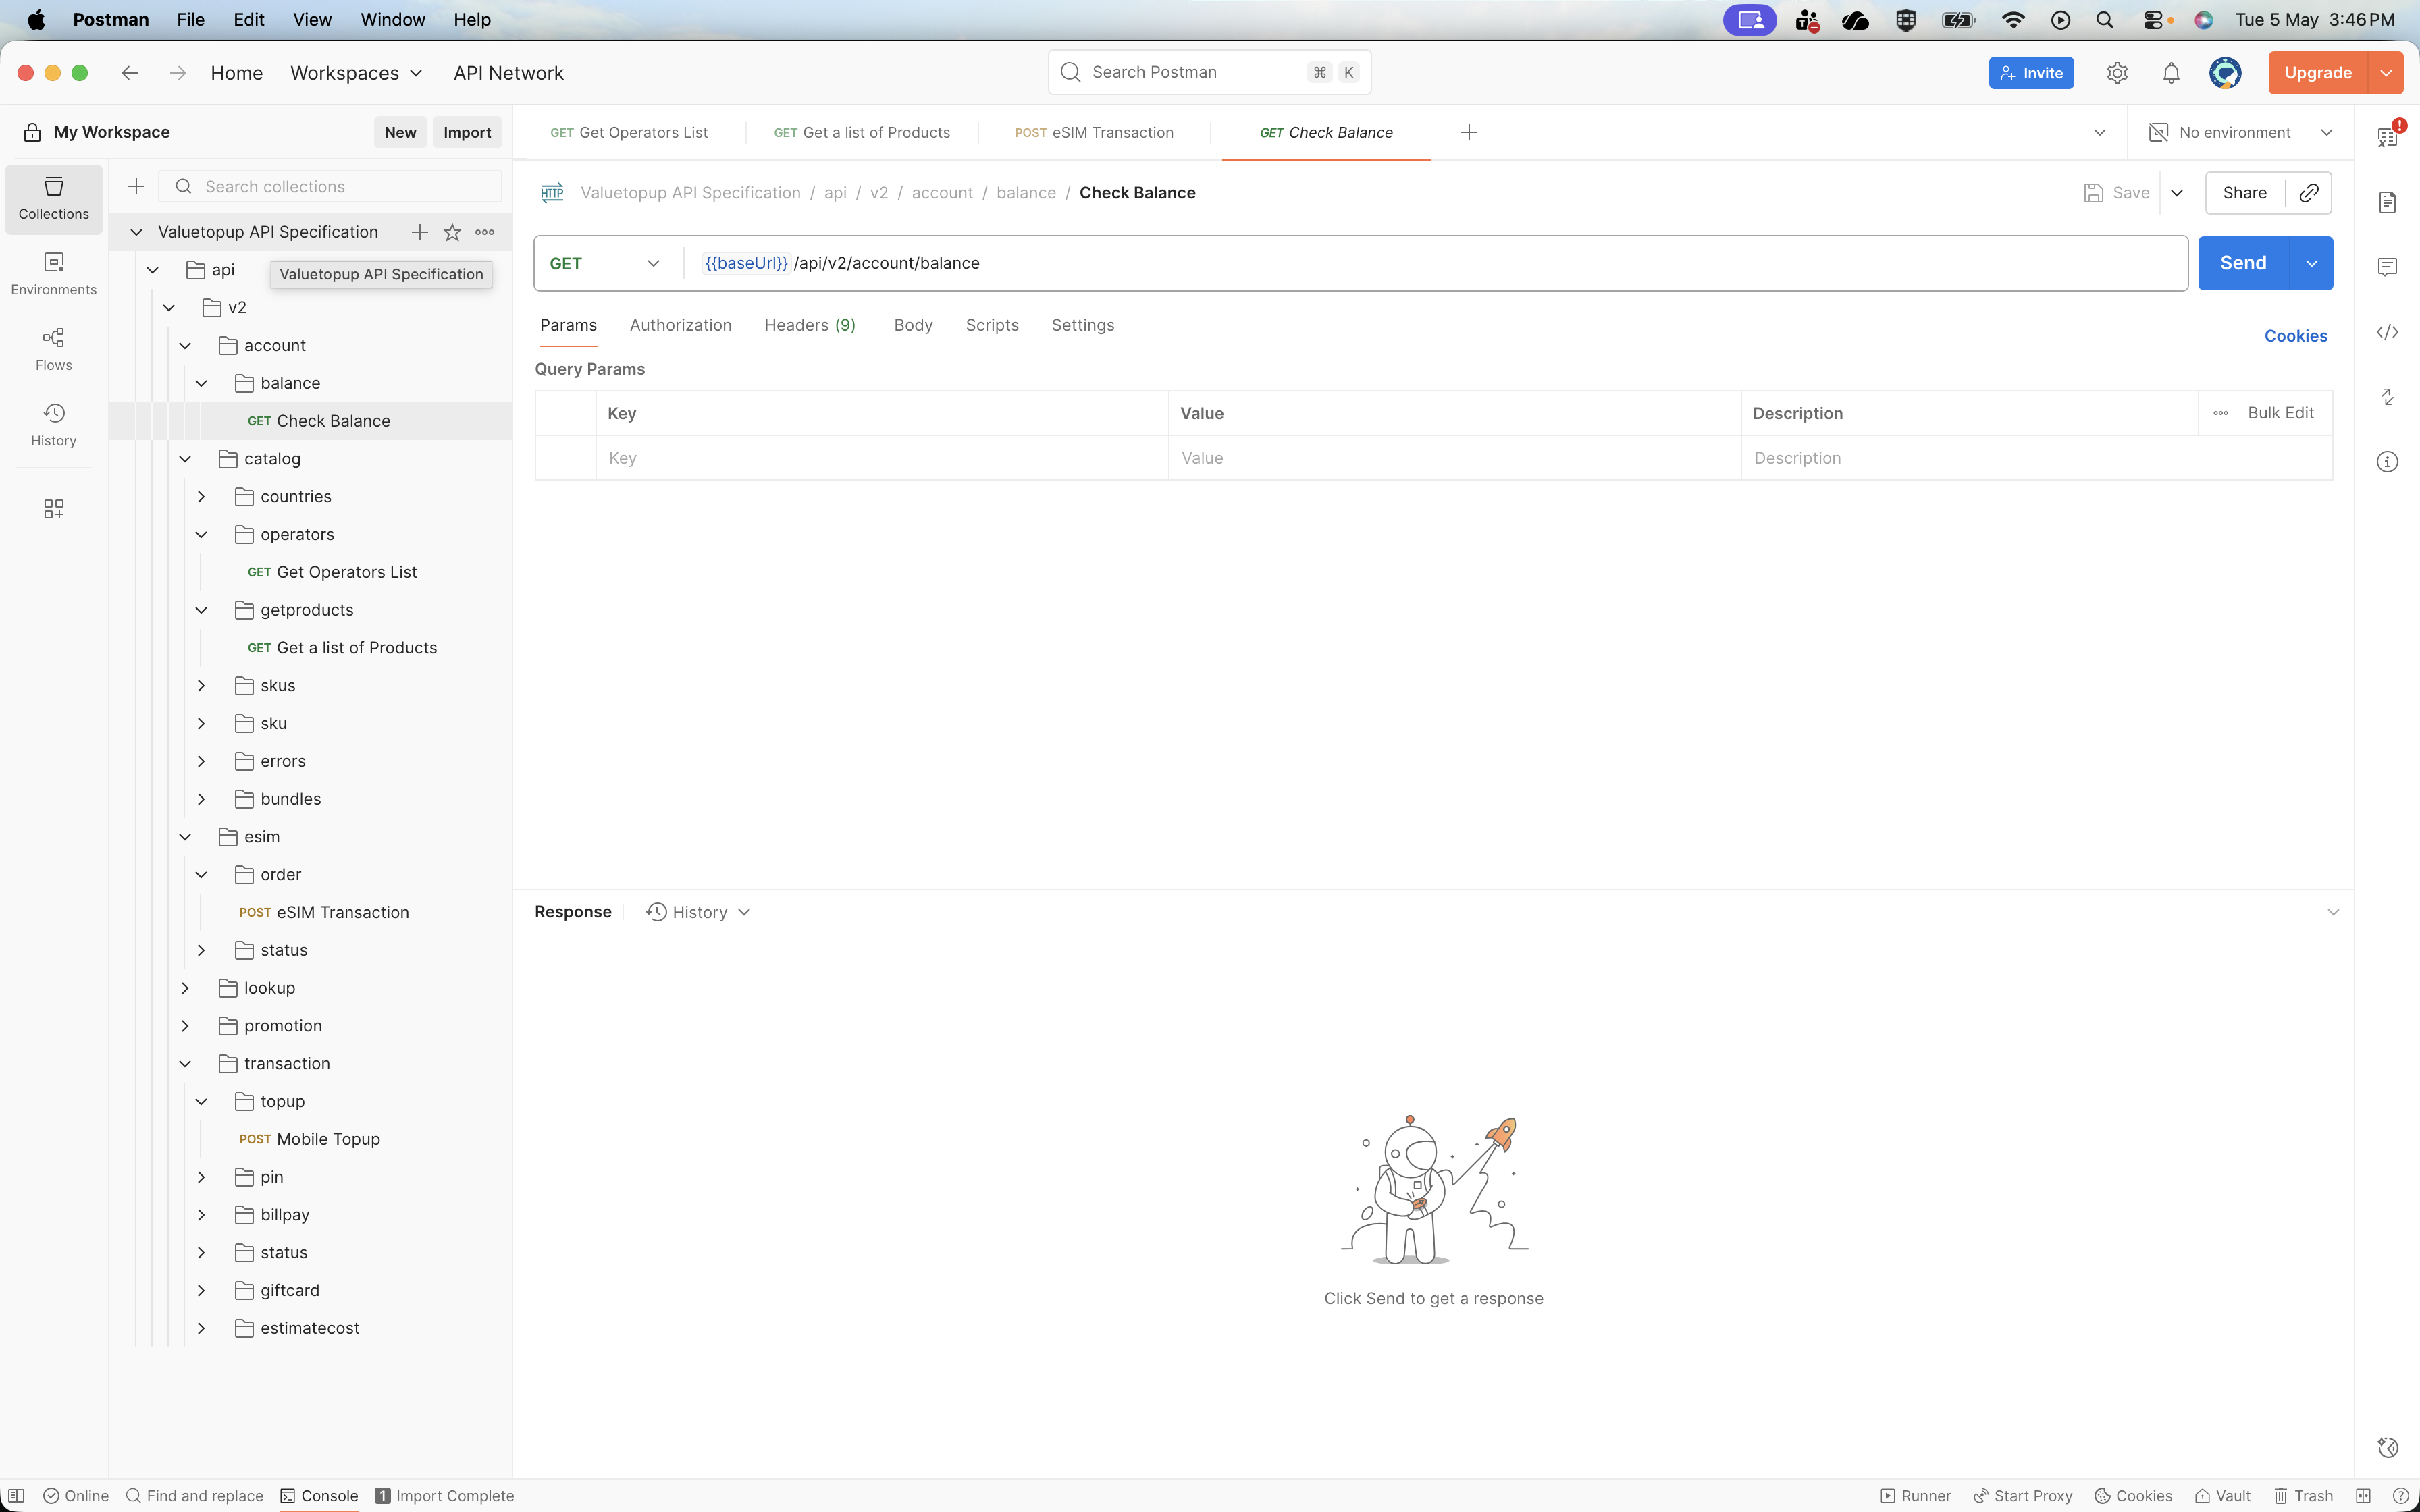Click the Share button
The height and width of the screenshot is (1512, 2420).
[2244, 193]
